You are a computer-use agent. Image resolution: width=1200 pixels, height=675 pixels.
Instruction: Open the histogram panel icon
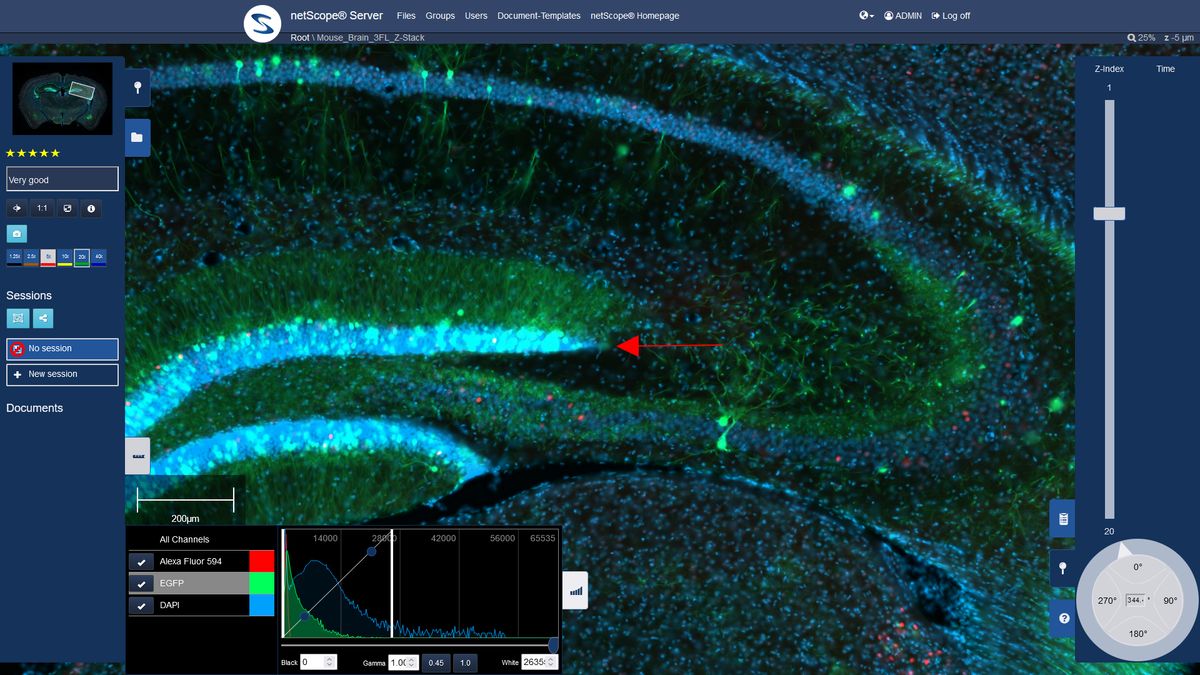click(575, 591)
